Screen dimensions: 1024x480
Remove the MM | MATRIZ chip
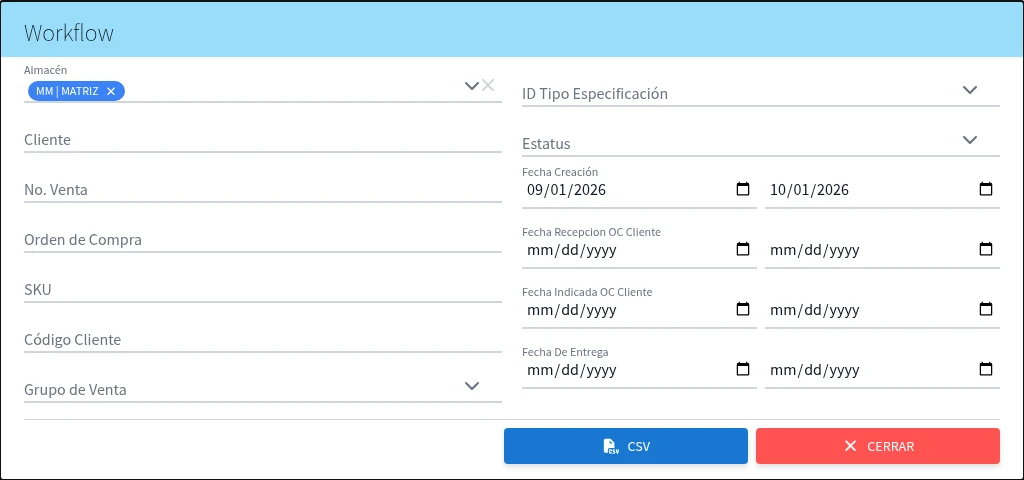111,91
